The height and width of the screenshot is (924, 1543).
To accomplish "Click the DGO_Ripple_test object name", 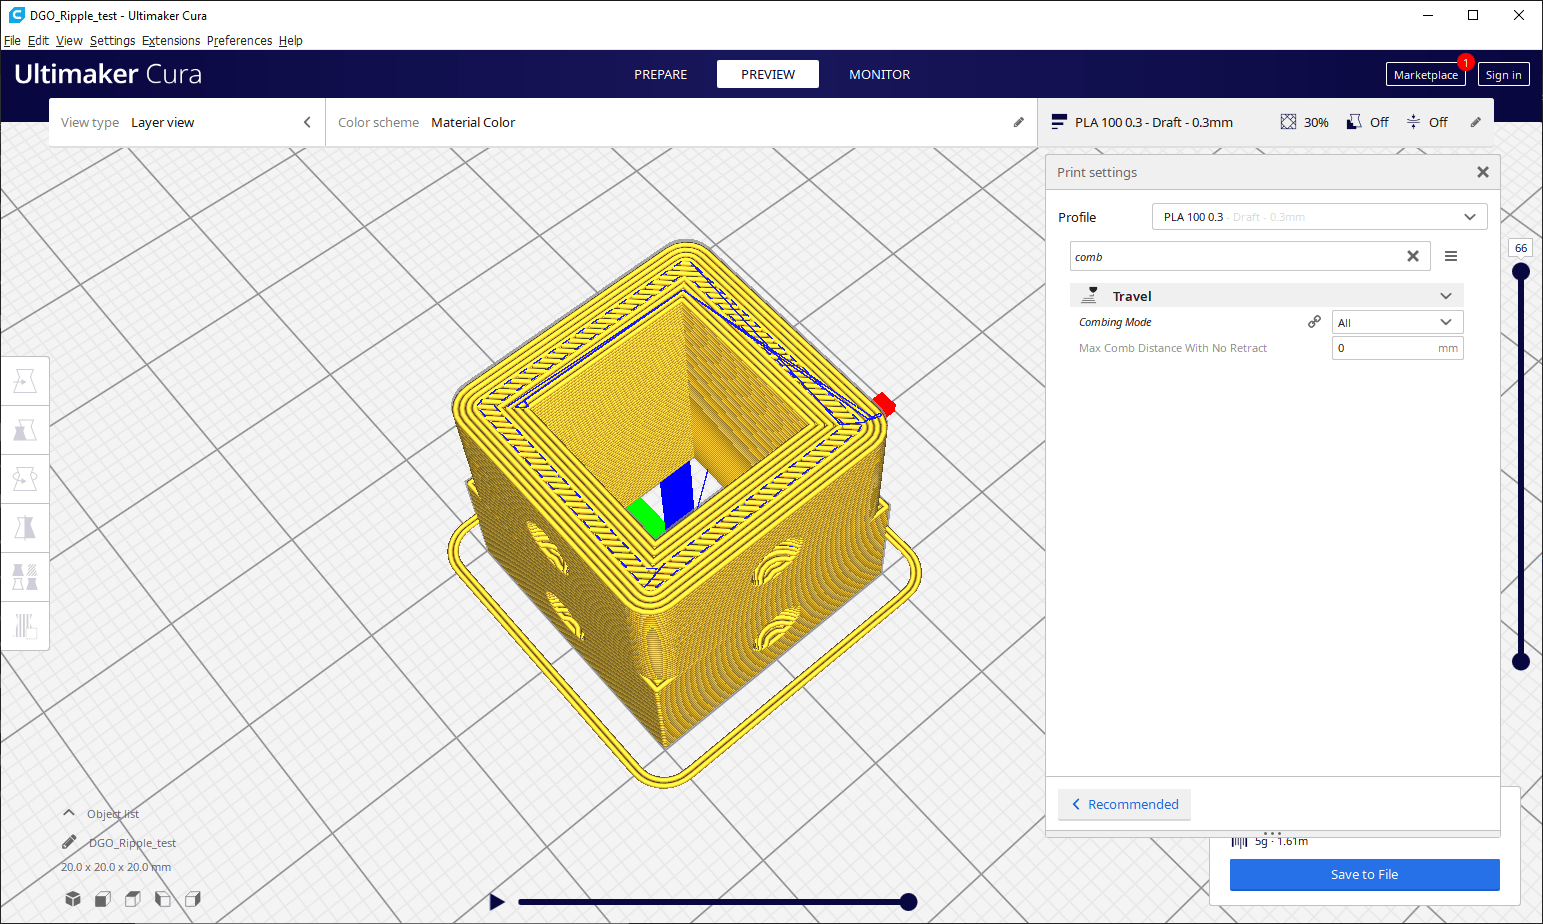I will click(x=132, y=842).
